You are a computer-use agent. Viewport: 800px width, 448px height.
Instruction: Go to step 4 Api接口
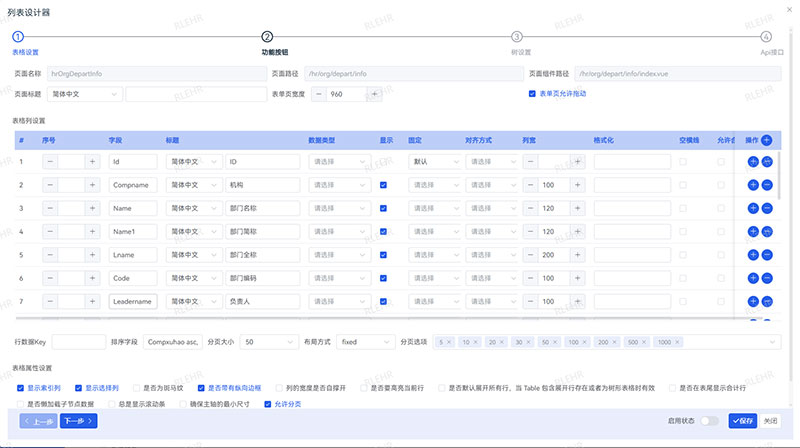click(765, 37)
